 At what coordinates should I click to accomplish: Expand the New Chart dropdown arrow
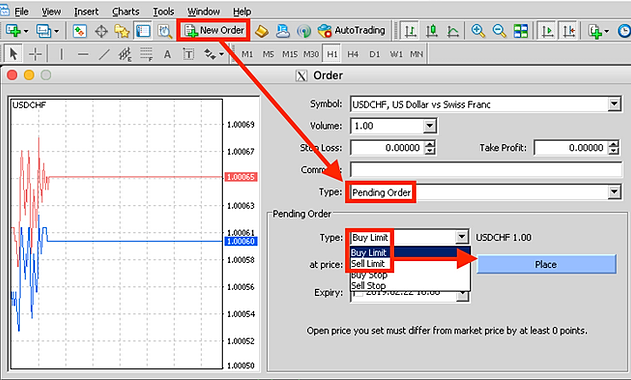[26, 31]
